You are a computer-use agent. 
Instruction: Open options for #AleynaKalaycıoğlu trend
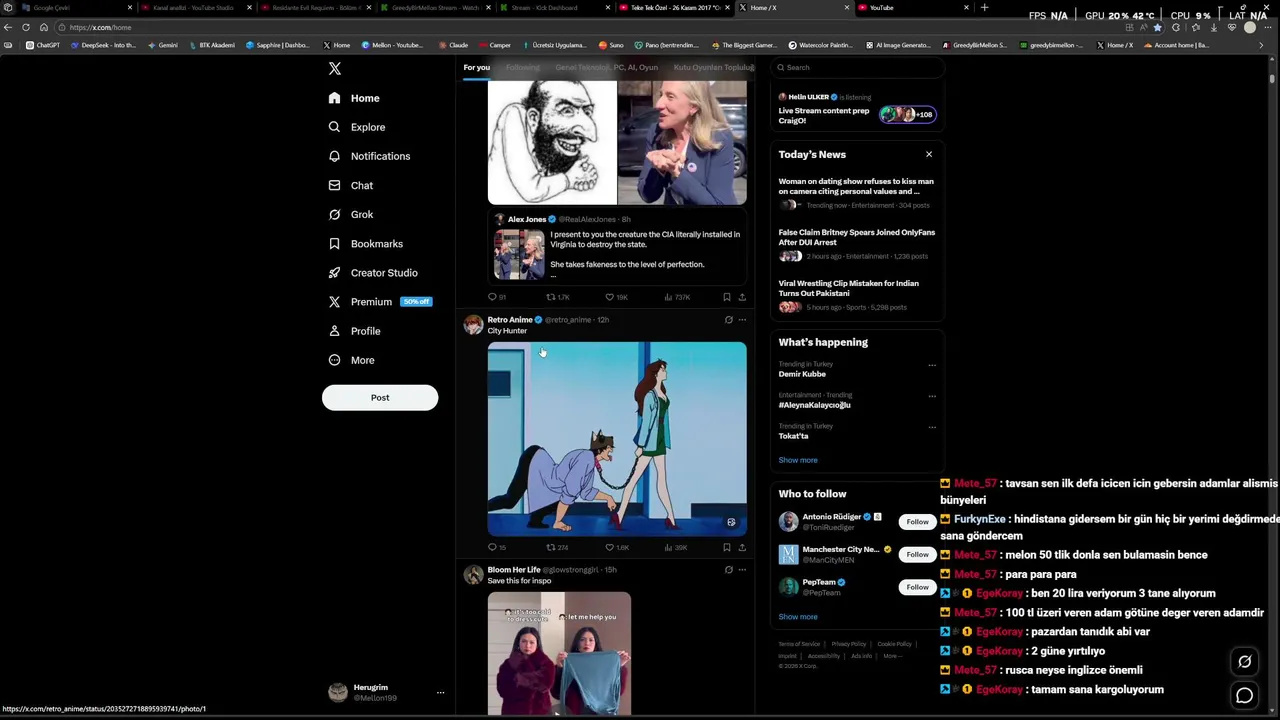pos(932,396)
